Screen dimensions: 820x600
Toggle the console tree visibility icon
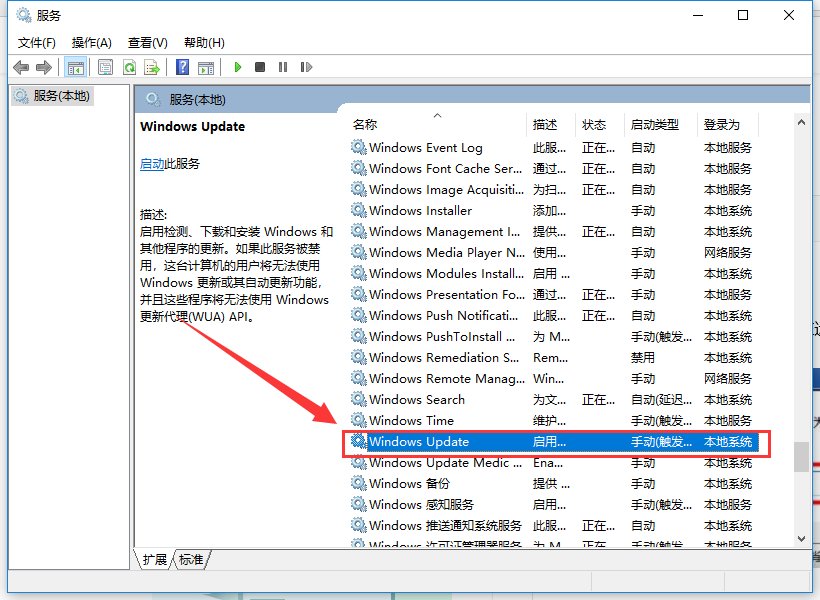tap(75, 66)
